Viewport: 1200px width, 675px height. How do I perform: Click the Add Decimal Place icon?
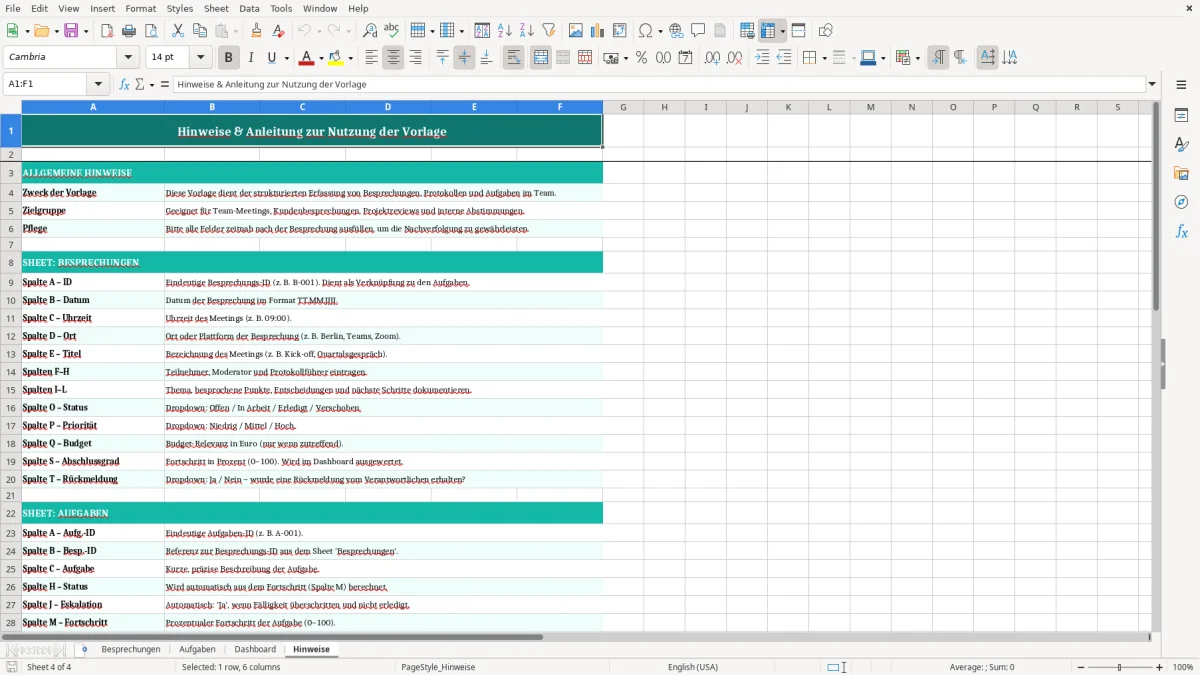(712, 58)
